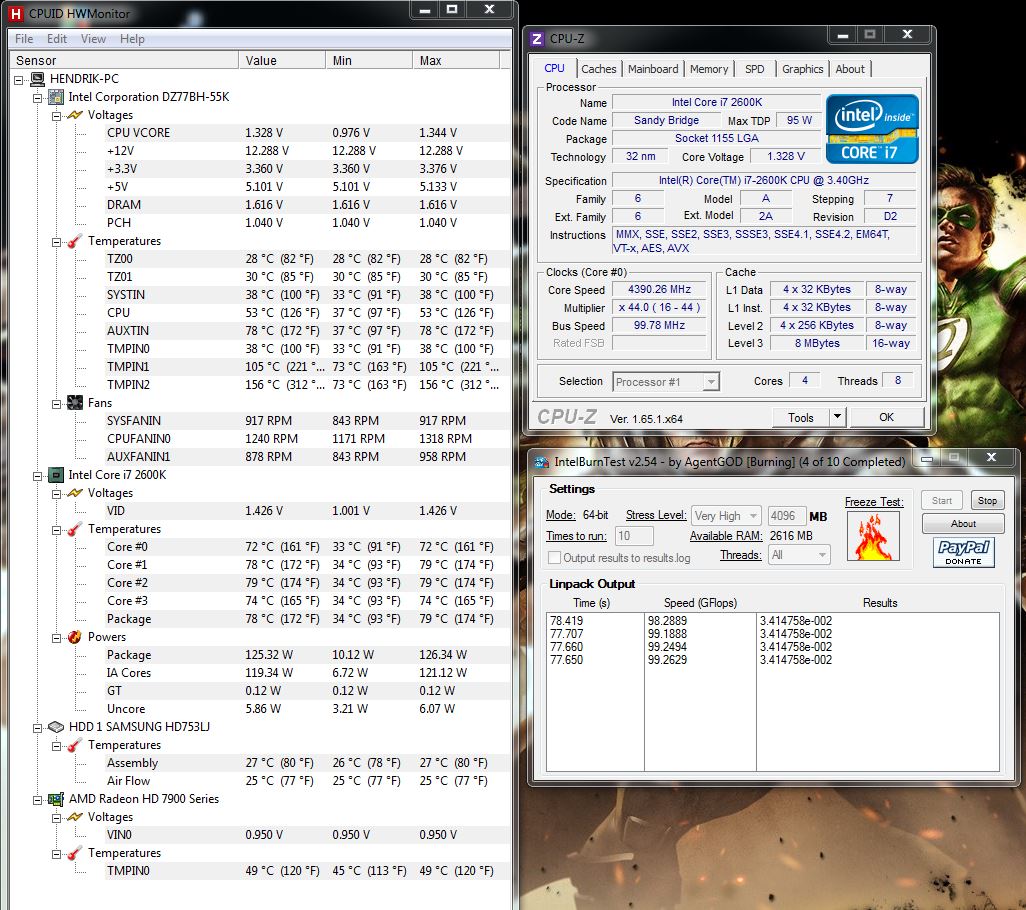This screenshot has width=1026, height=910.
Task: Click the Sensor column header
Action: tap(125, 60)
